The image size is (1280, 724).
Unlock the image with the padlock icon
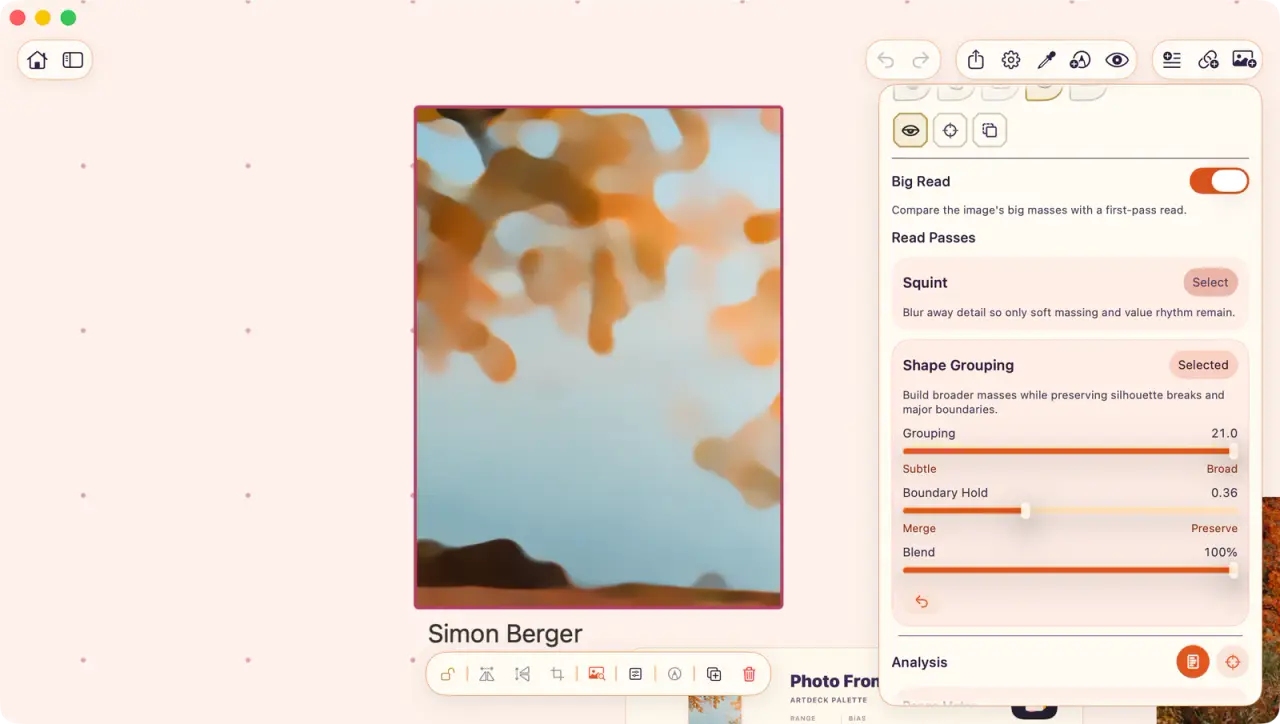[x=448, y=674]
